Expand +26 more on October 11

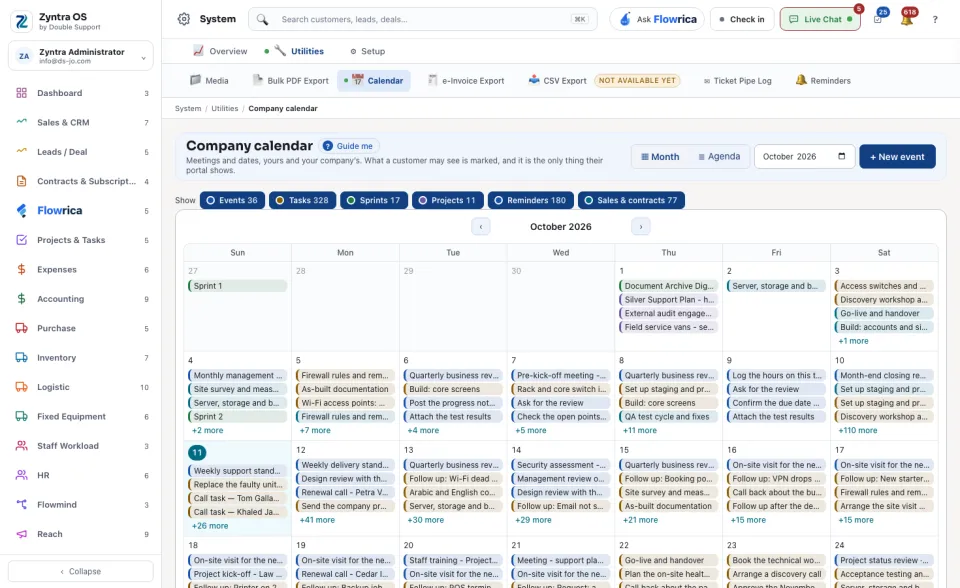tap(210, 526)
